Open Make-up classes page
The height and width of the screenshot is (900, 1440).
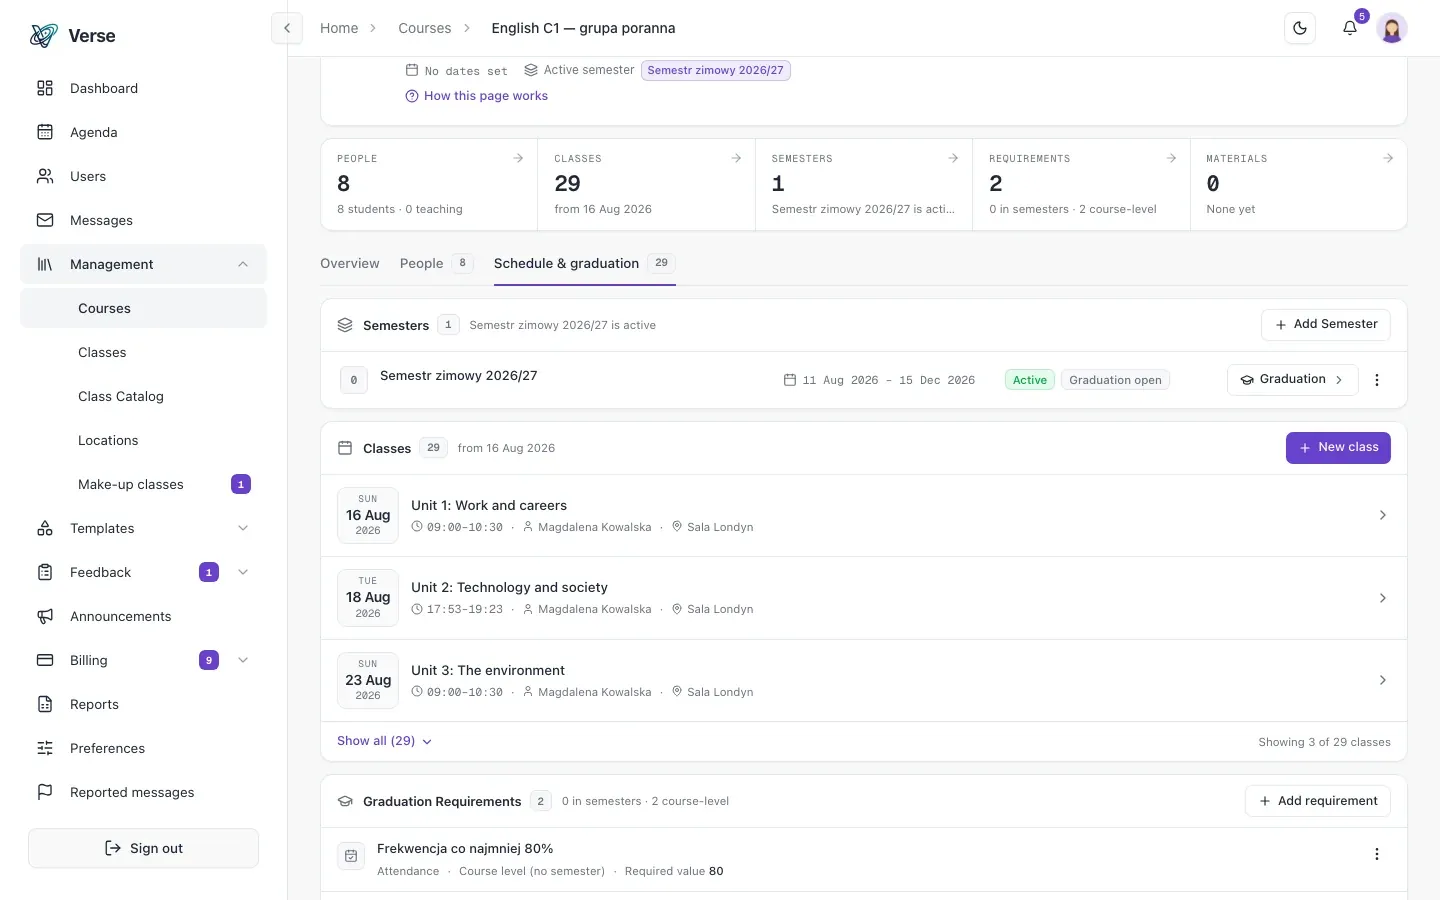(x=143, y=484)
